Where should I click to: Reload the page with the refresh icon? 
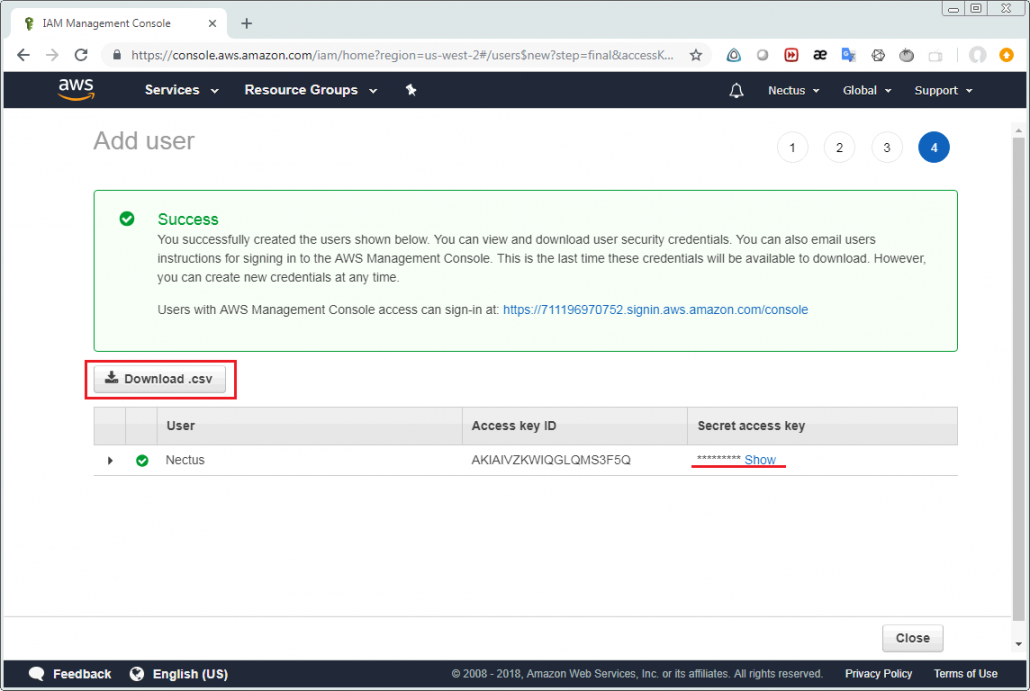(80, 55)
